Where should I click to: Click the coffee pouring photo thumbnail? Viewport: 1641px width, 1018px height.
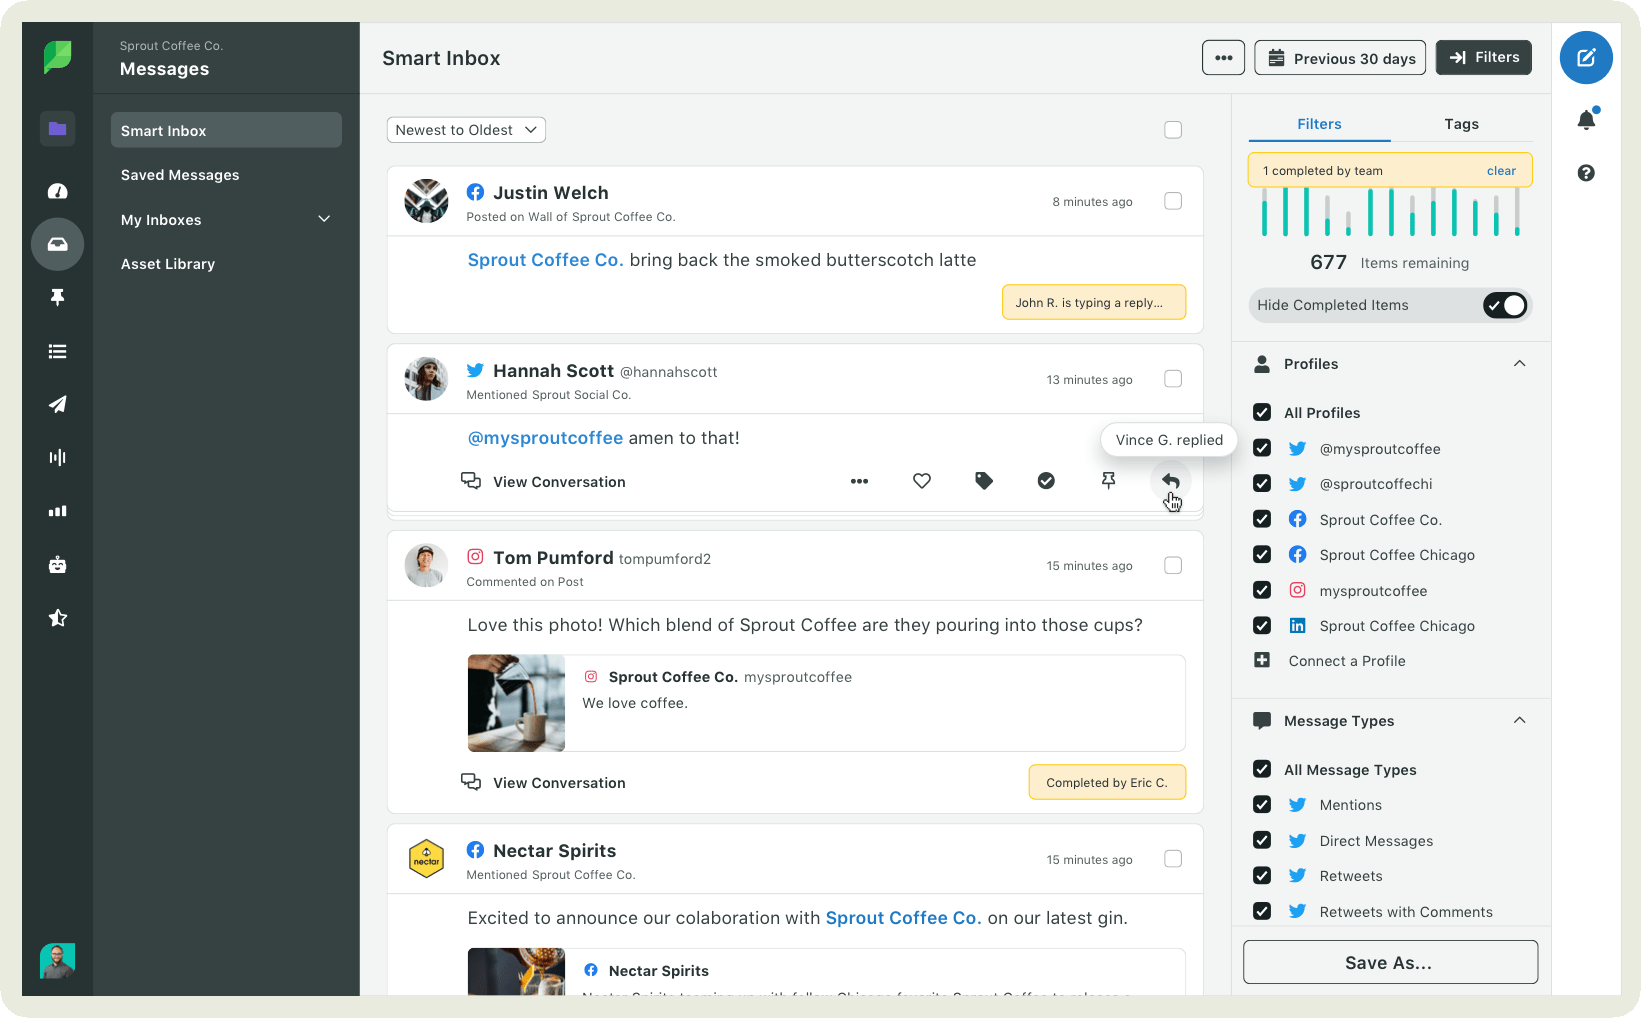point(516,703)
